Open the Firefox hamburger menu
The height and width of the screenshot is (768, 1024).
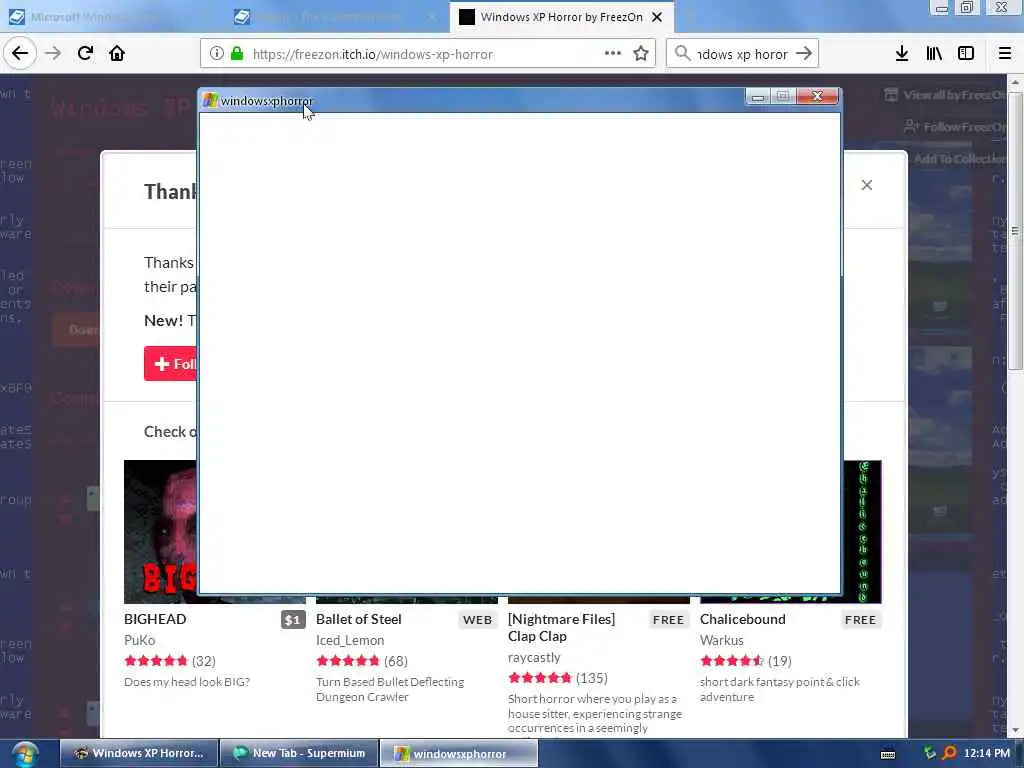point(1004,53)
